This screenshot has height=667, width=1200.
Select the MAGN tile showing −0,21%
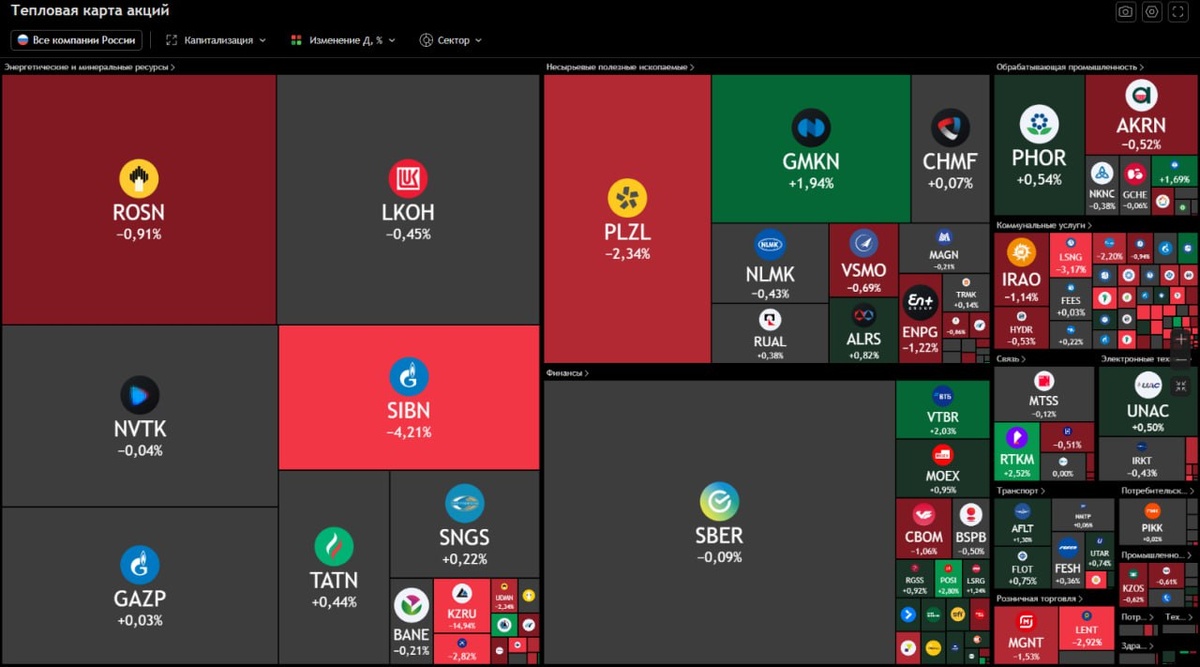point(944,248)
